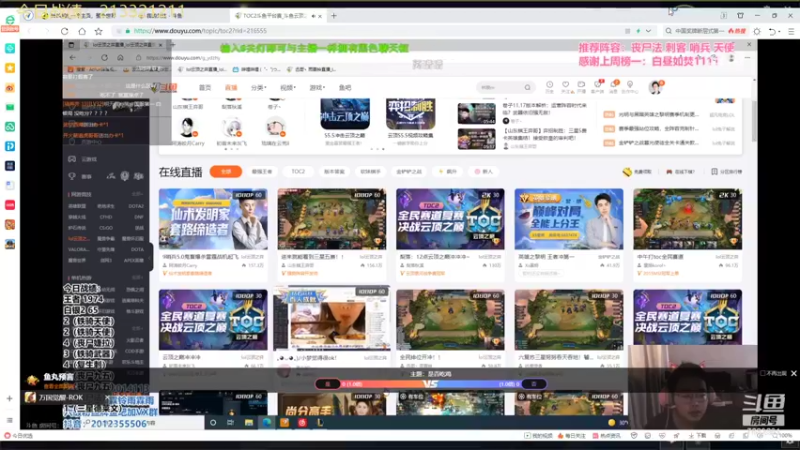
Task: Open 每日关注 in the status bar
Action: pos(571,436)
